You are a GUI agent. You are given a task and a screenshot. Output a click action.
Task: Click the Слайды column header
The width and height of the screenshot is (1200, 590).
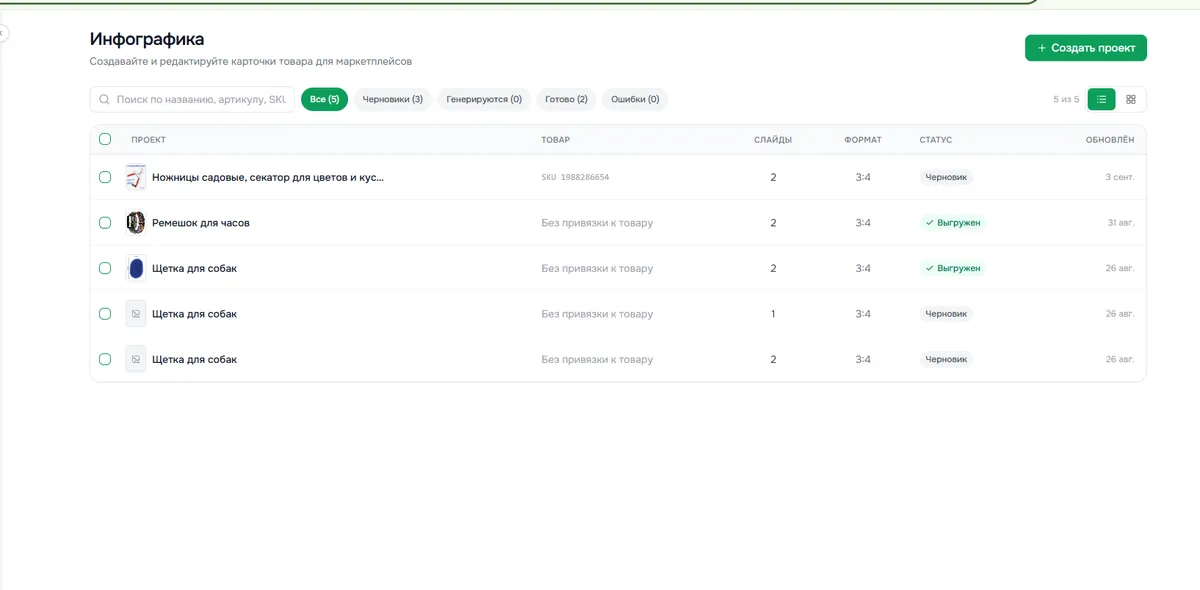(773, 140)
